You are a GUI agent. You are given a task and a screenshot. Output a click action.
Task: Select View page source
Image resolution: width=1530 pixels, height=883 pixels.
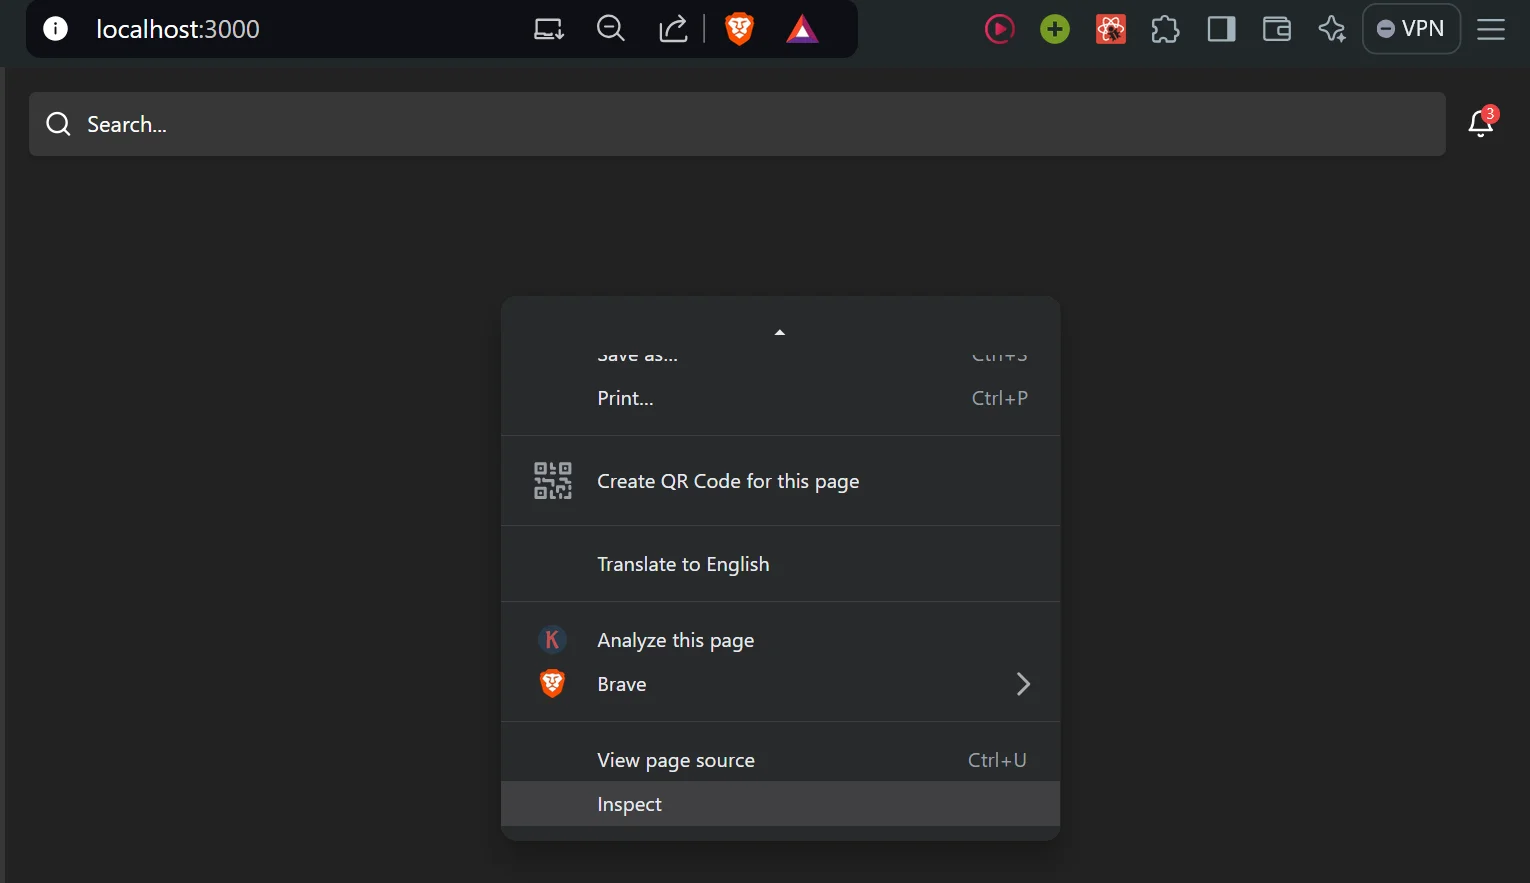(x=780, y=760)
